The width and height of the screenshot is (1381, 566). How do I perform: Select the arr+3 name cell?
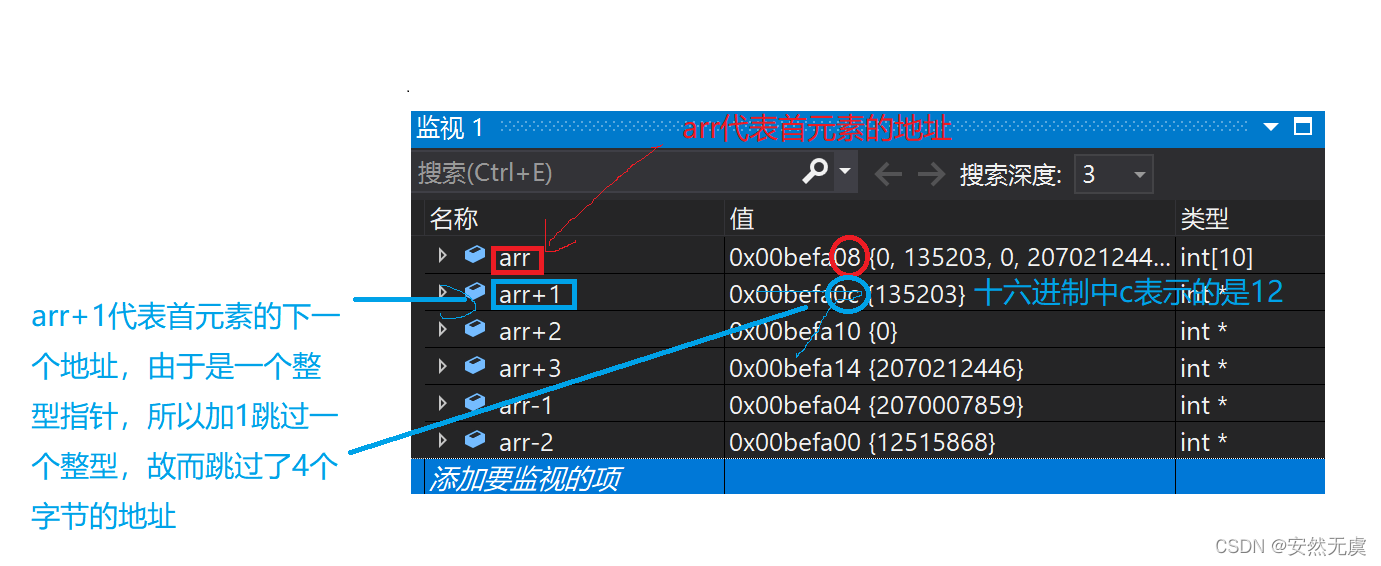530,368
